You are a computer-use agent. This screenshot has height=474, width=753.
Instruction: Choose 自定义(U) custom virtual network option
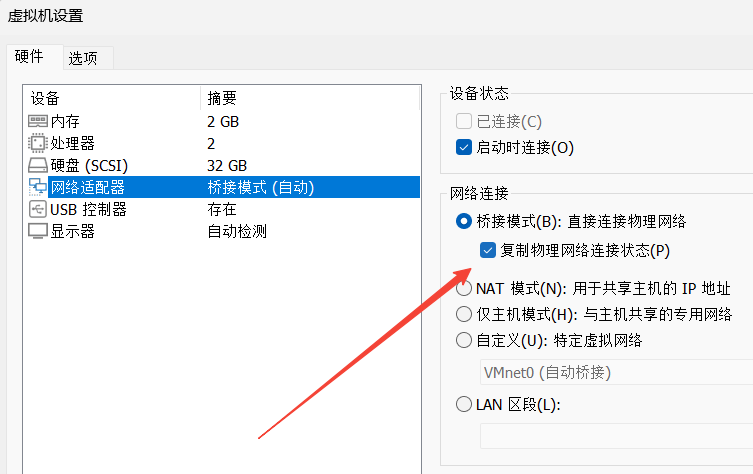pos(463,340)
